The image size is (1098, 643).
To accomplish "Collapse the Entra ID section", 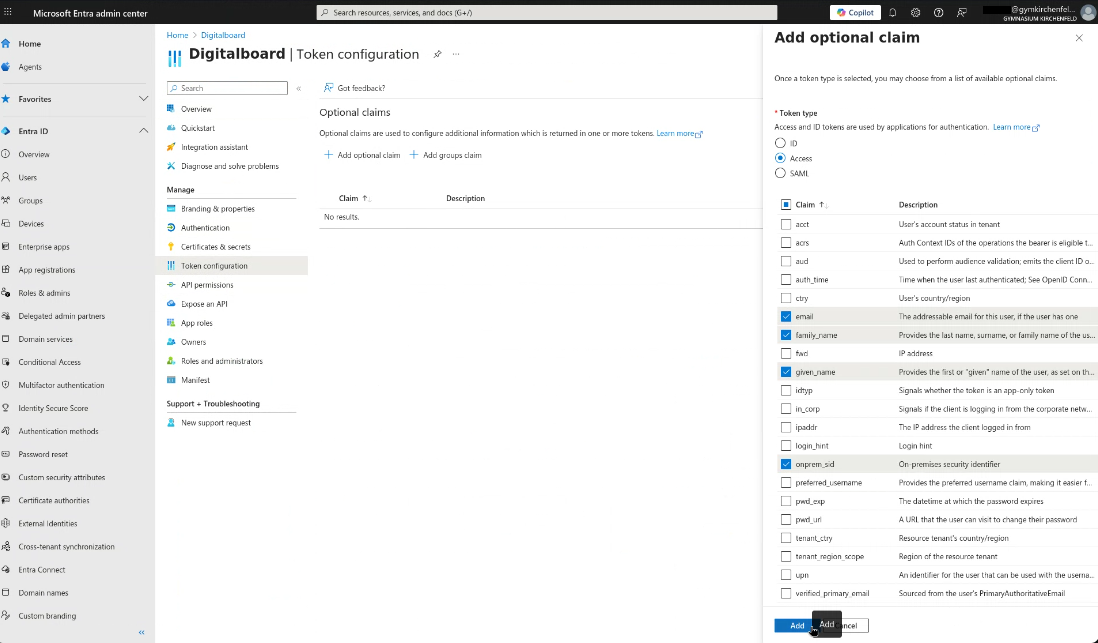I will click(143, 129).
